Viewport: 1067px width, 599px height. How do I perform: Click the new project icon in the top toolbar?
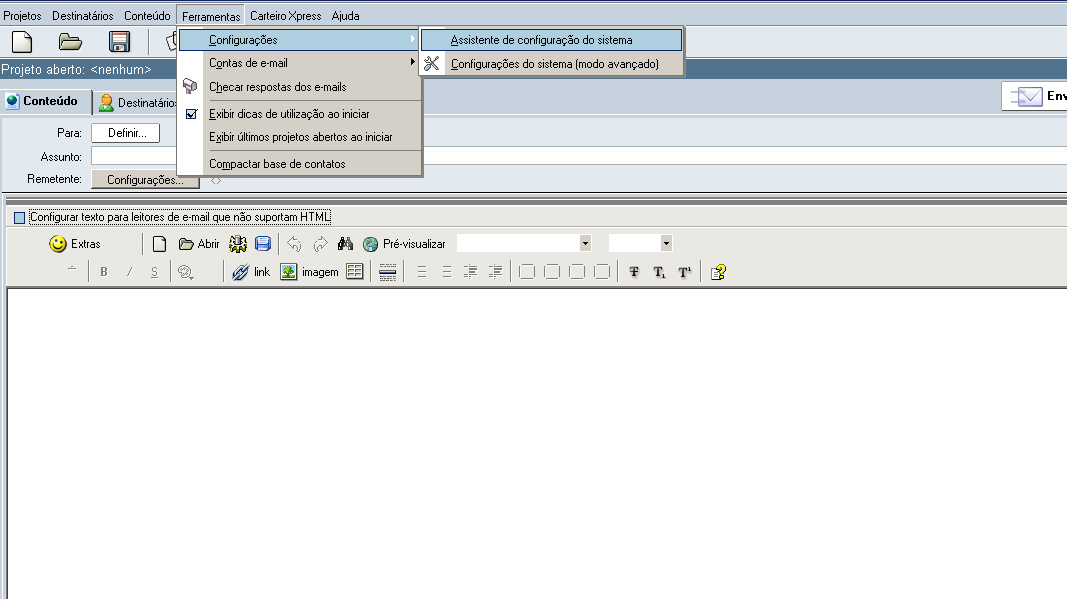(x=22, y=42)
